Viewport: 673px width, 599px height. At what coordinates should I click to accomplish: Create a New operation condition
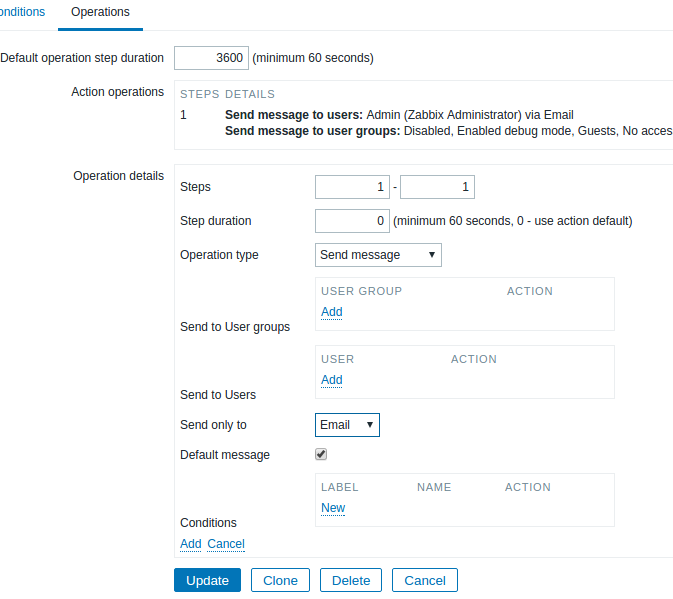click(333, 508)
